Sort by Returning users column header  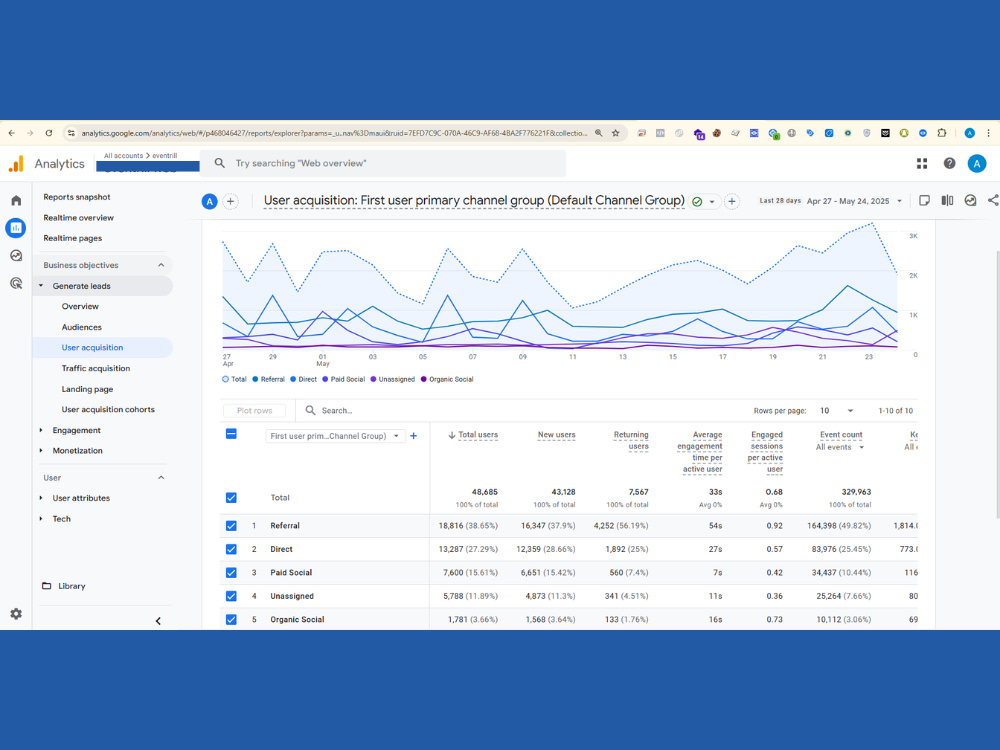pyautogui.click(x=631, y=441)
